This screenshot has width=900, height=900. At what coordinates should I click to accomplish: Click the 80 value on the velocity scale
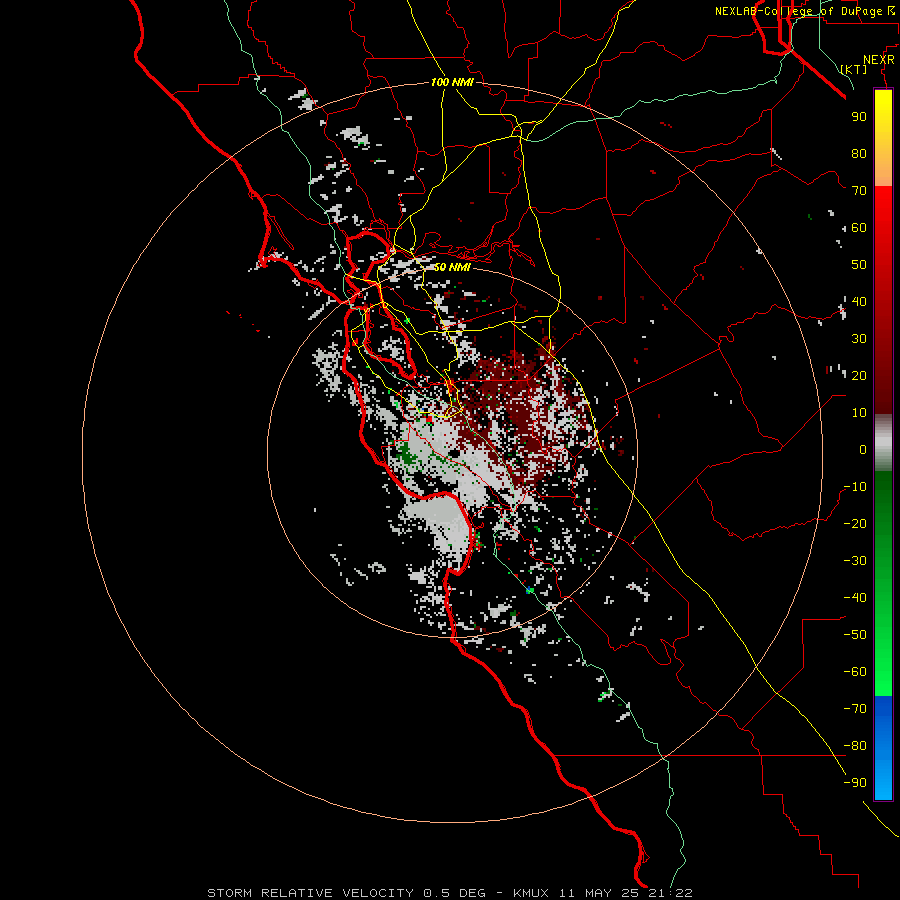click(859, 154)
